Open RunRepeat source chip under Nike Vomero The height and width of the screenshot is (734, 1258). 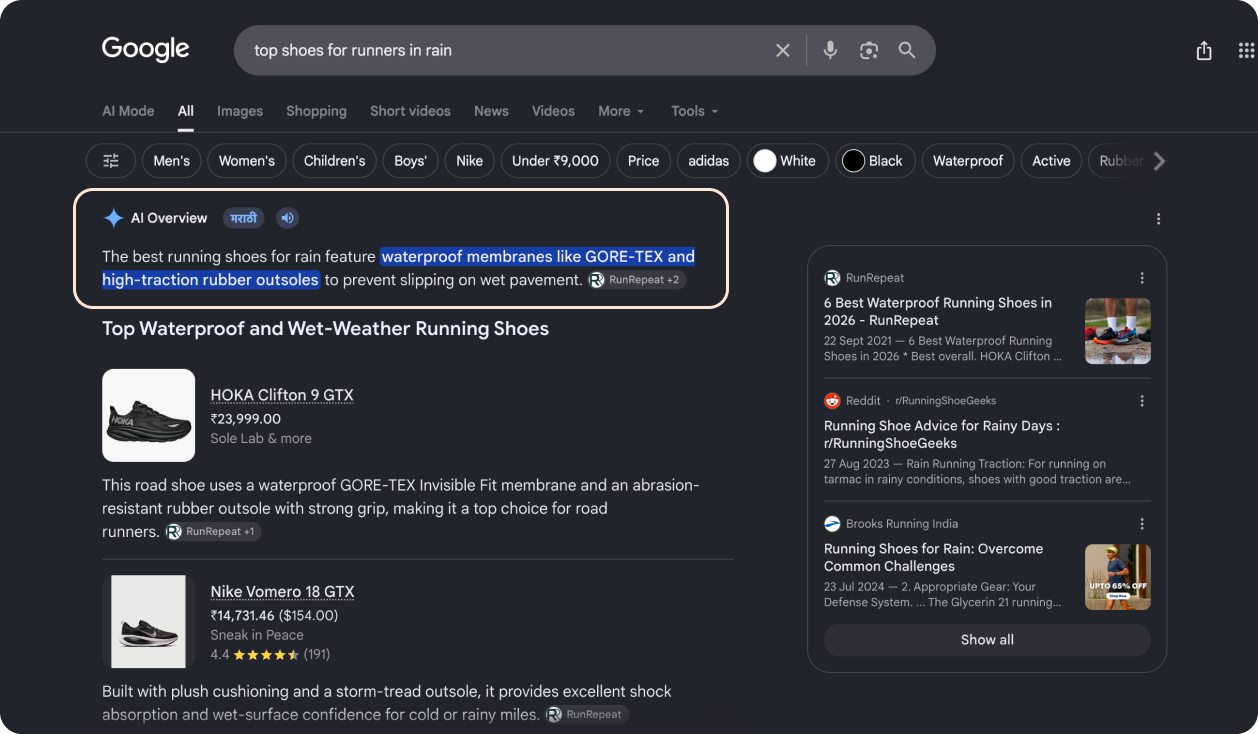587,714
